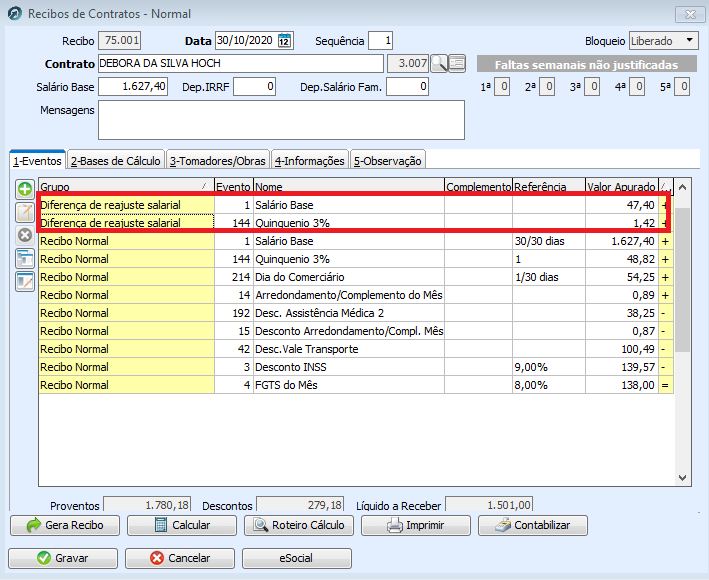Click the magnifier search icon beside Contrato
Image resolution: width=709 pixels, height=580 pixels.
point(439,63)
